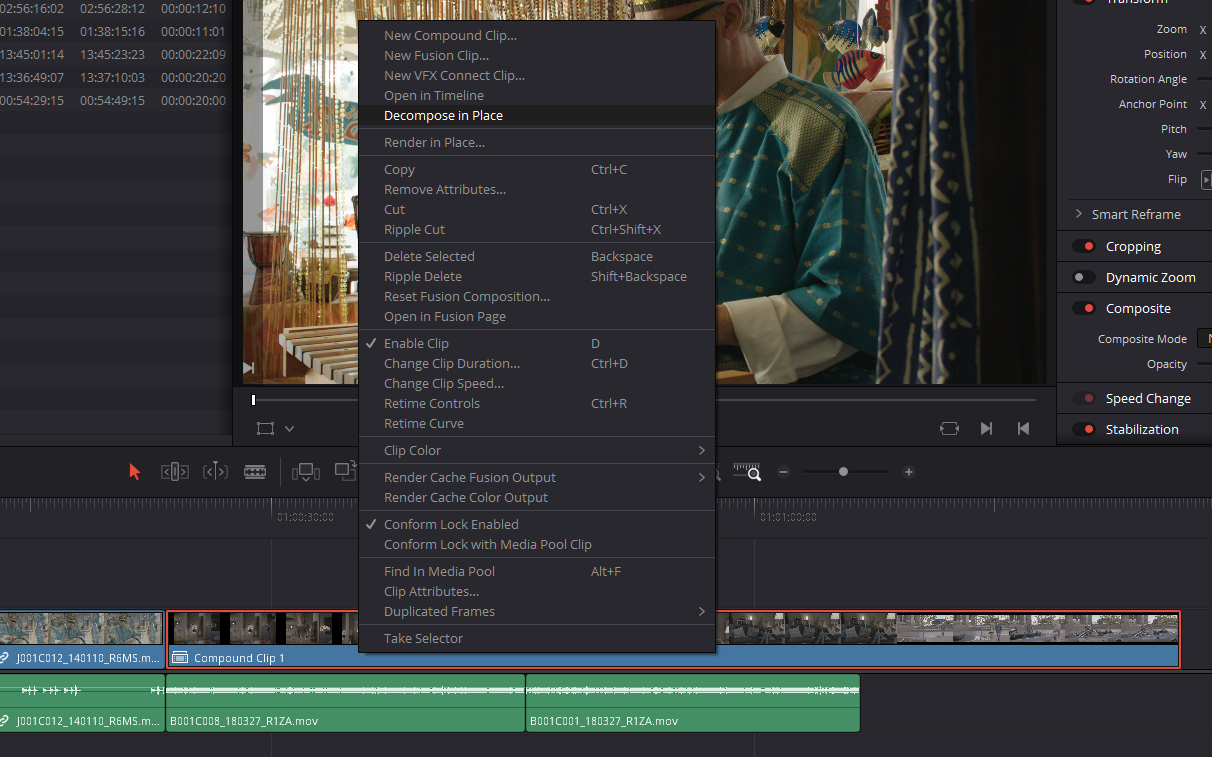Select the B001C001_180327_R1ZA.mov audio clip

pos(692,703)
